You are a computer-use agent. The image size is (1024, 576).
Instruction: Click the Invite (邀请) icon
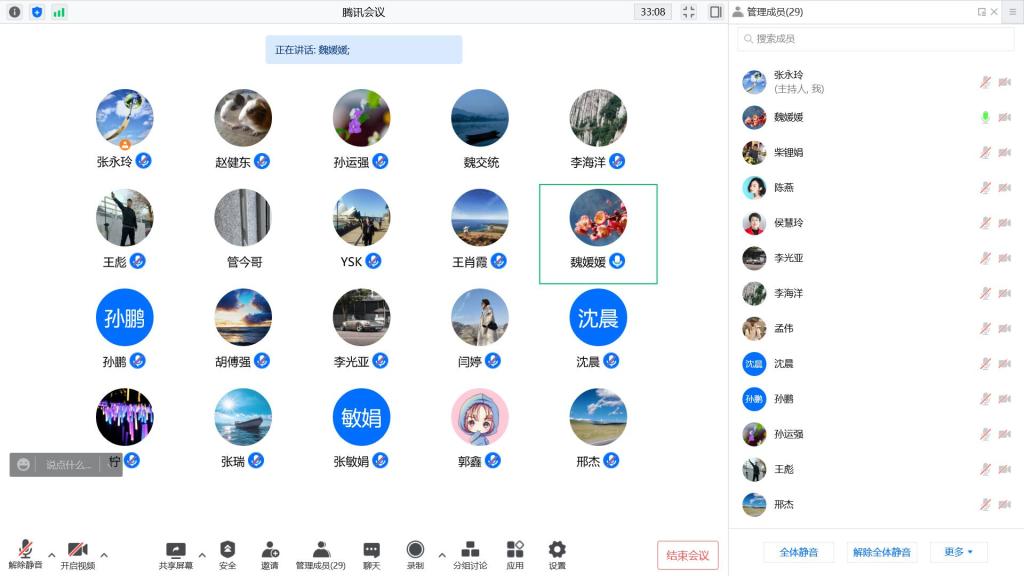click(270, 551)
